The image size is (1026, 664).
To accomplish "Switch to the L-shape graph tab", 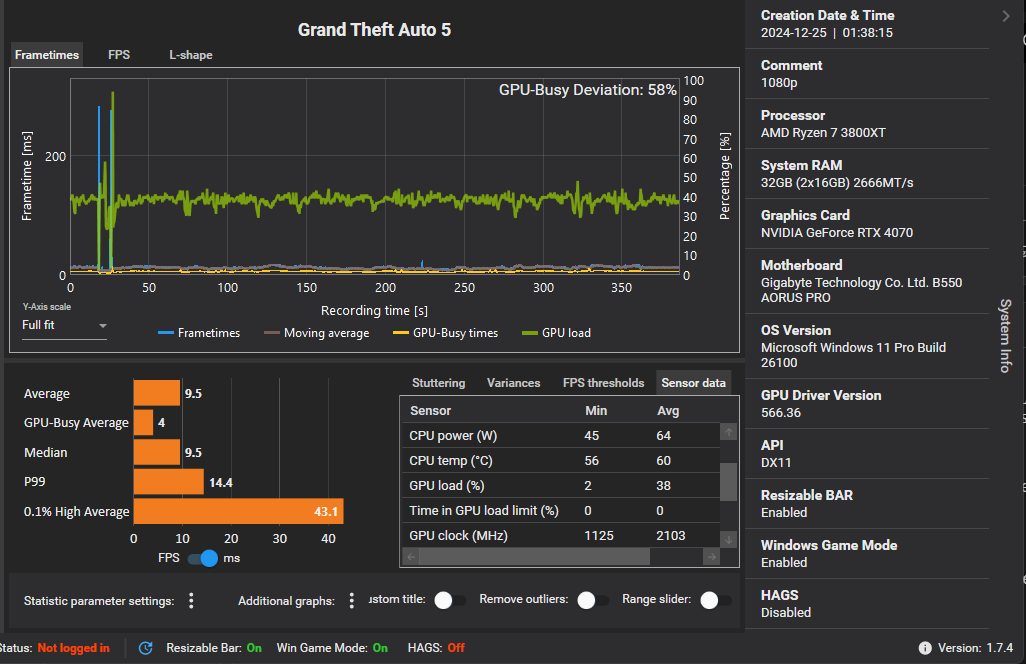I will (190, 55).
